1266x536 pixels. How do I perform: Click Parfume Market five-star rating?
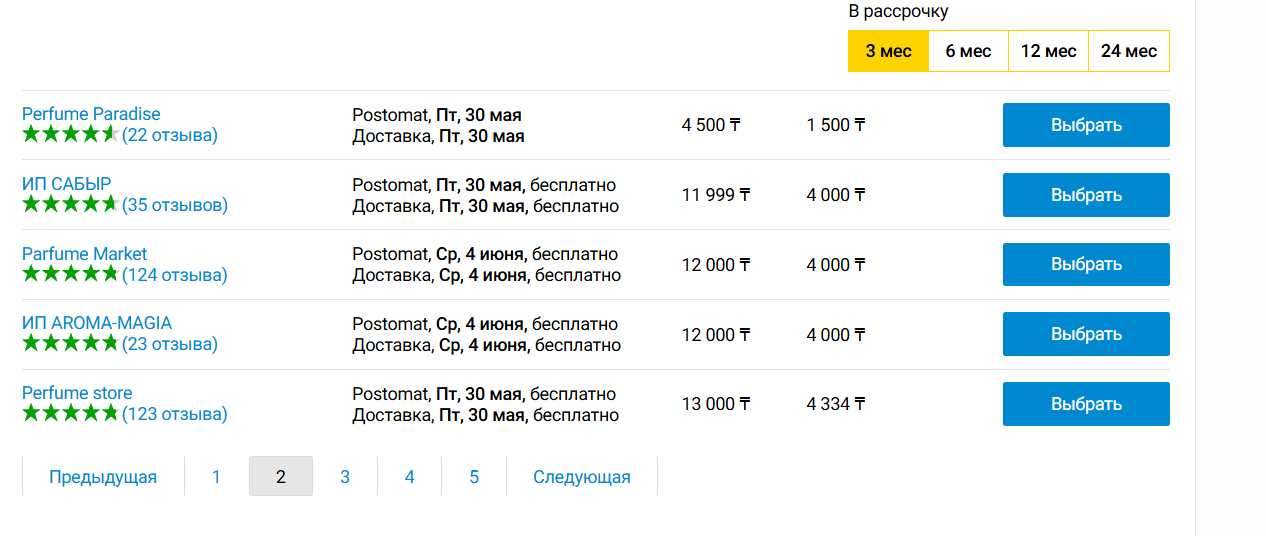70,275
